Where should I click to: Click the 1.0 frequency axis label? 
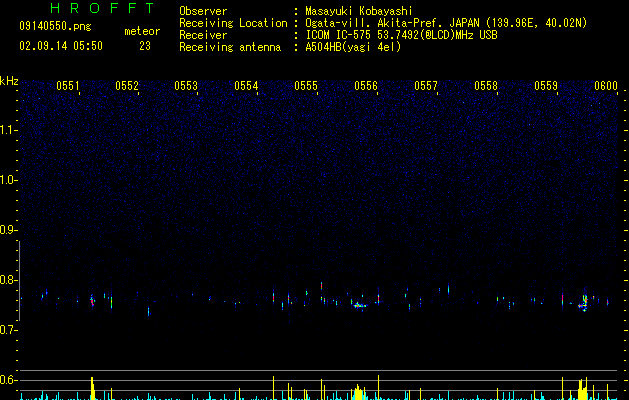pyautogui.click(x=8, y=180)
